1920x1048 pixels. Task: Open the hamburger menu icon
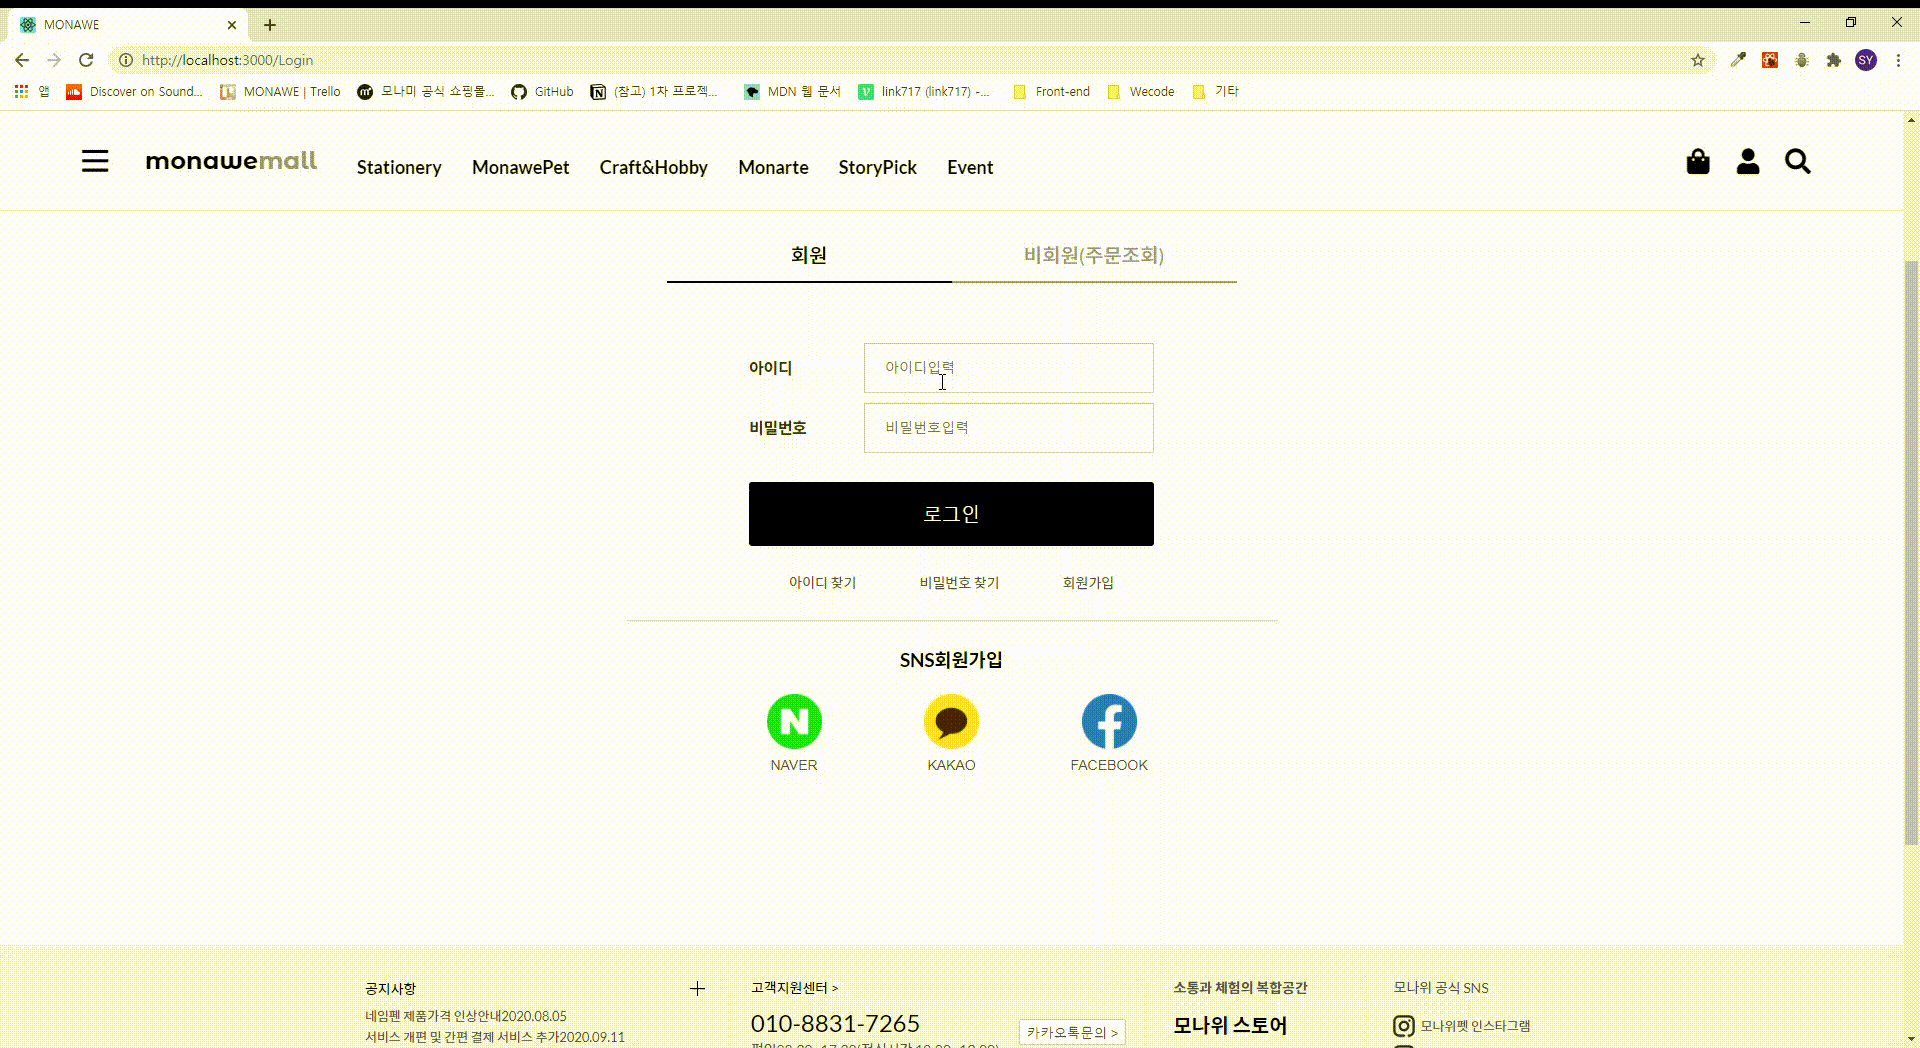point(95,161)
